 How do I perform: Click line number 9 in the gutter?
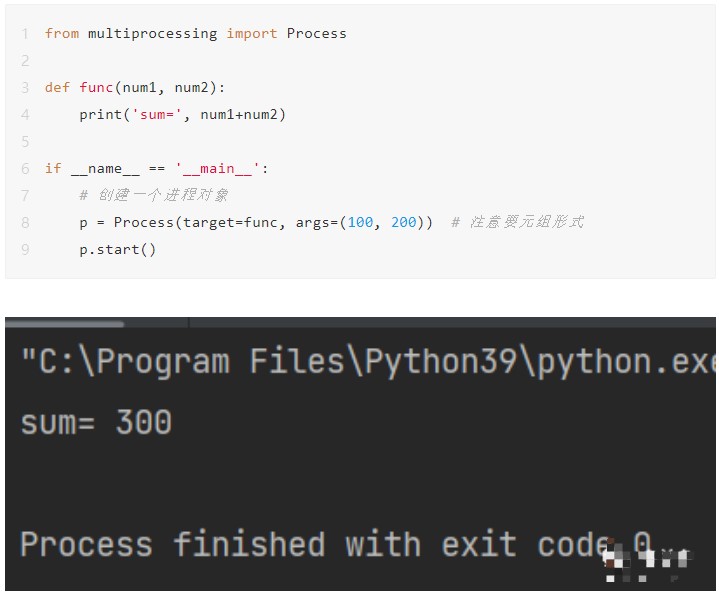24,249
